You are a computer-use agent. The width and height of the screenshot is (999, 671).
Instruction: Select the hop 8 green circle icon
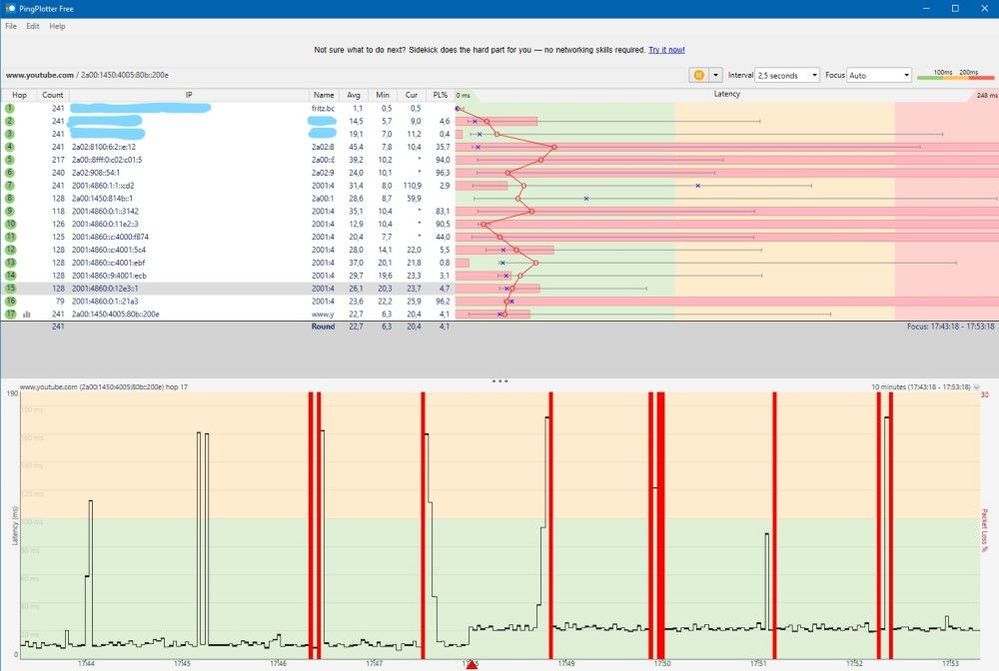tap(10, 198)
